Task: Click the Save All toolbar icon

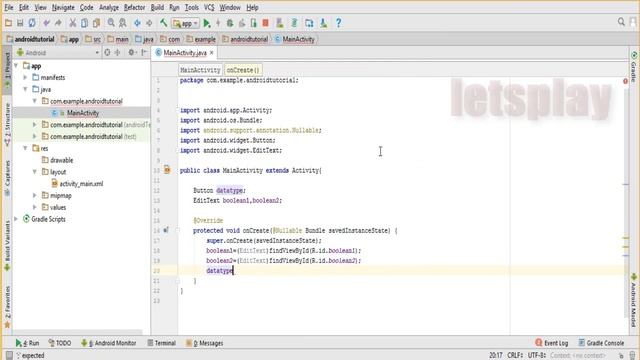Action: click(20, 23)
